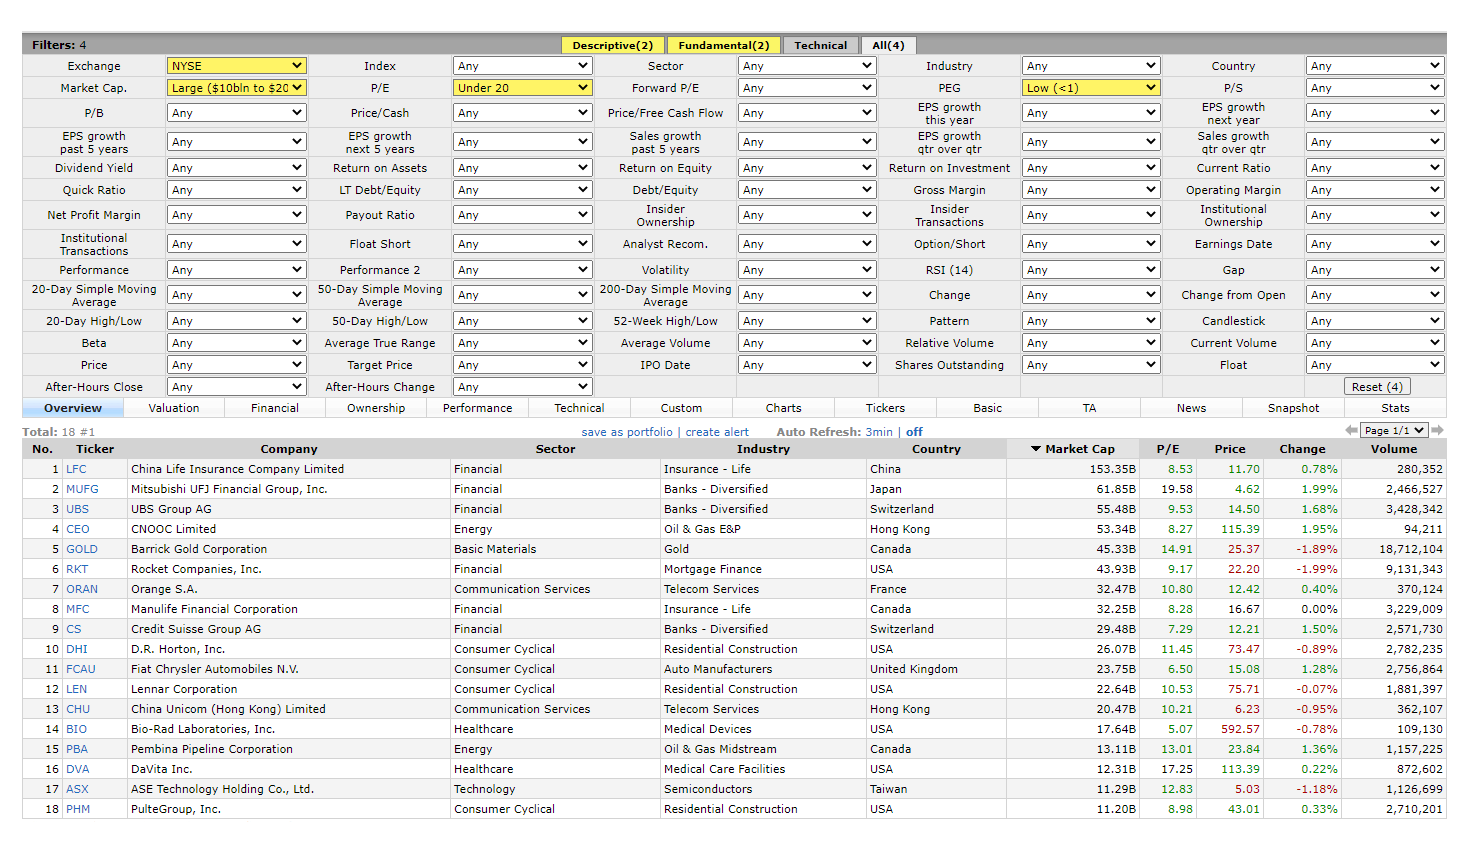
Task: Switch to the All(4) filter tab
Action: (x=888, y=45)
